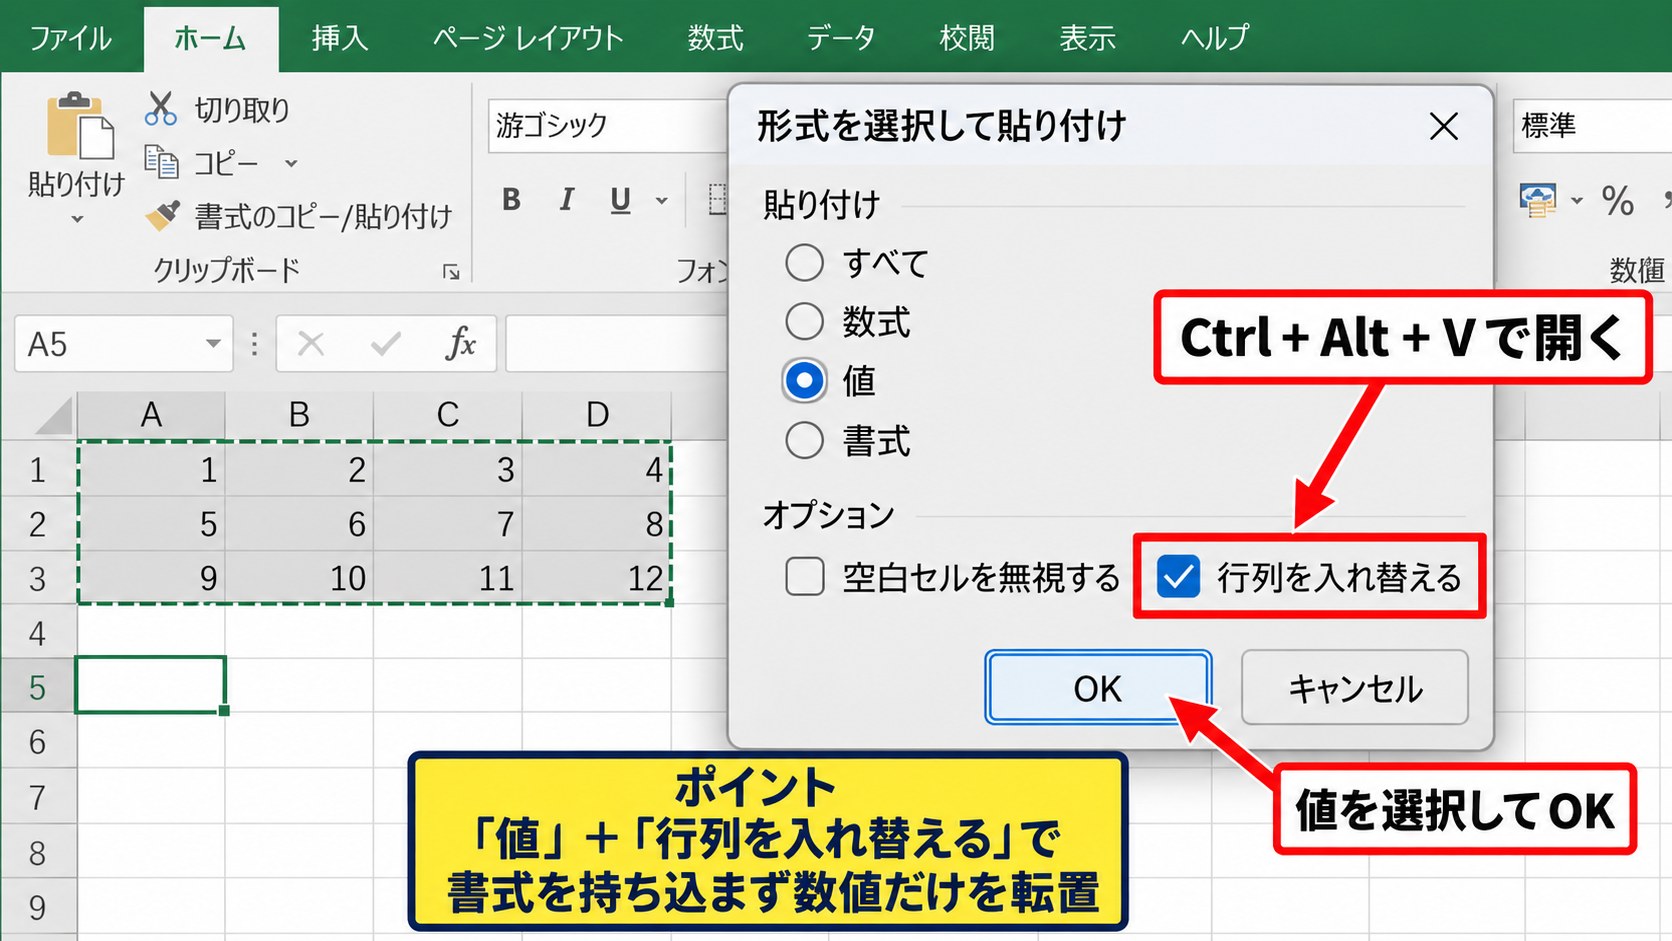Image resolution: width=1672 pixels, height=941 pixels.
Task: Close the paste special dialog
Action: (x=1443, y=127)
